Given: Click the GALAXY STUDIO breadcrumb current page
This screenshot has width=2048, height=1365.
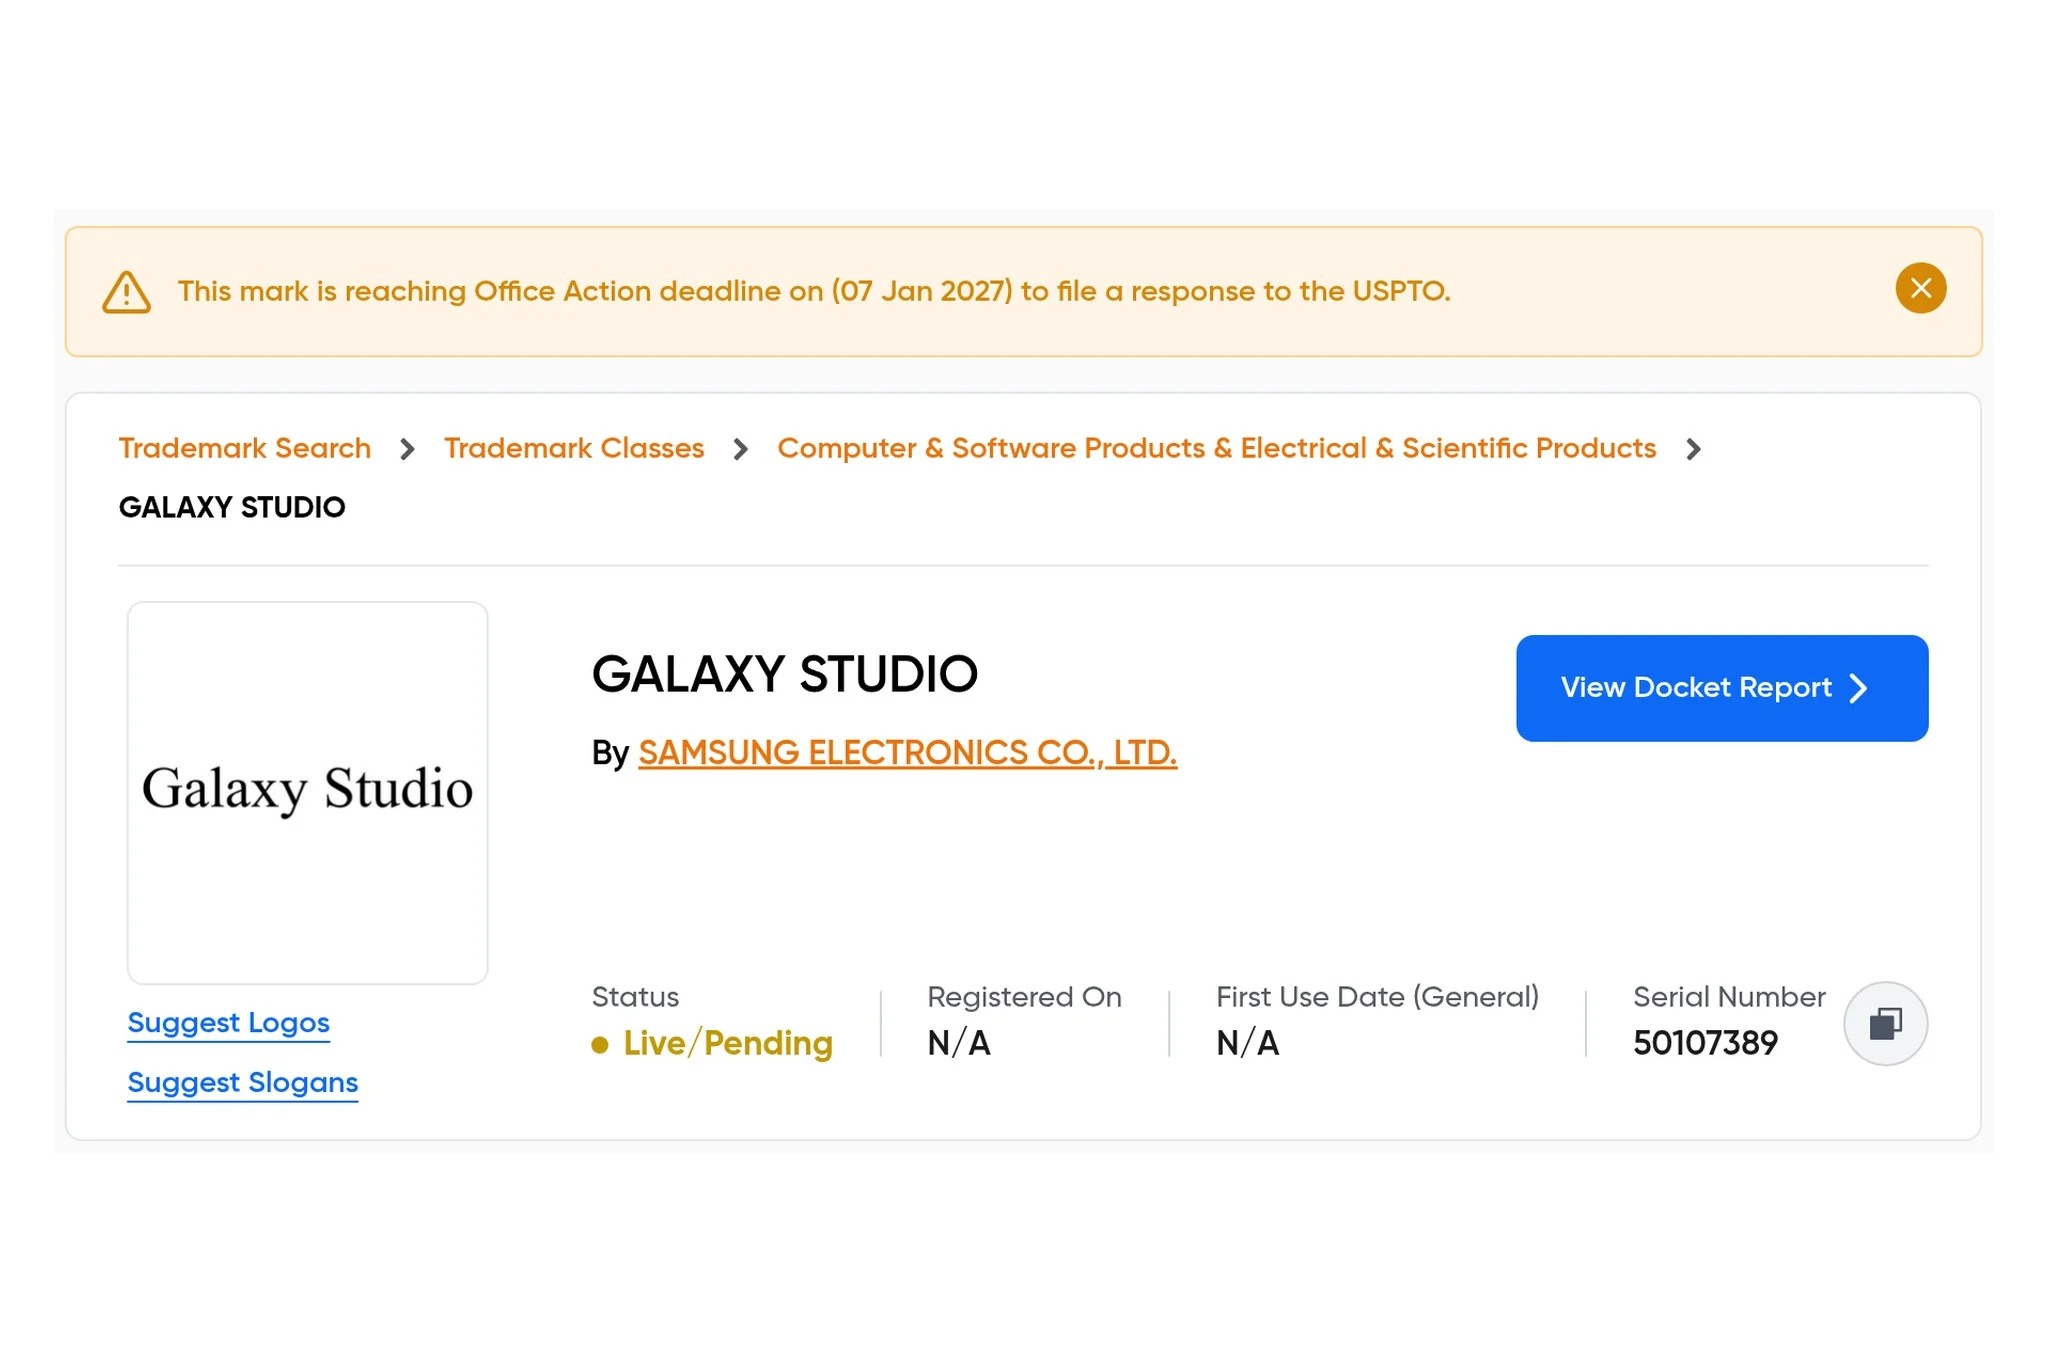Looking at the screenshot, I should tap(232, 508).
